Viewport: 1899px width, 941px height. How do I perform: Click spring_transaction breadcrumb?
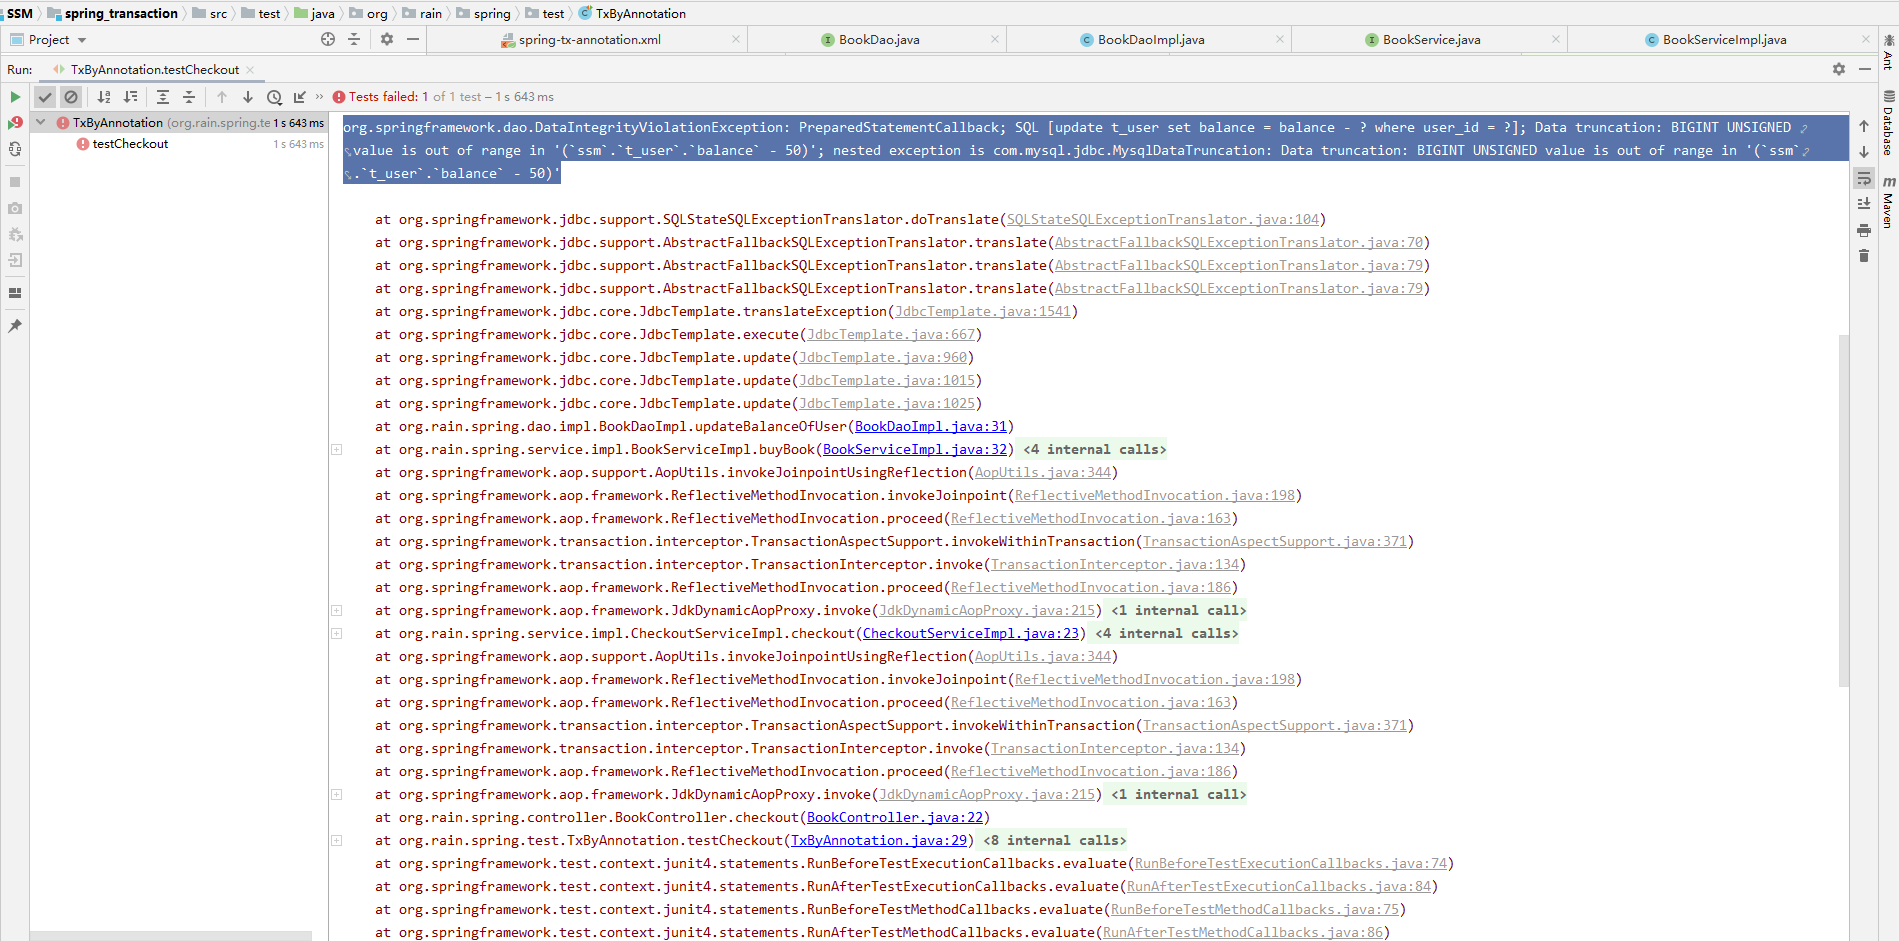tap(120, 13)
